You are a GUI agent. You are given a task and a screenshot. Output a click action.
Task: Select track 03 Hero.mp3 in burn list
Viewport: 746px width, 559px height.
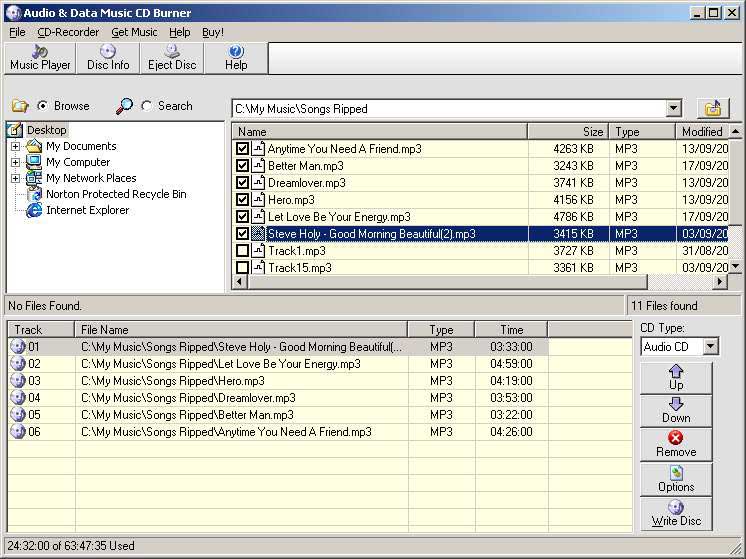tap(172, 381)
